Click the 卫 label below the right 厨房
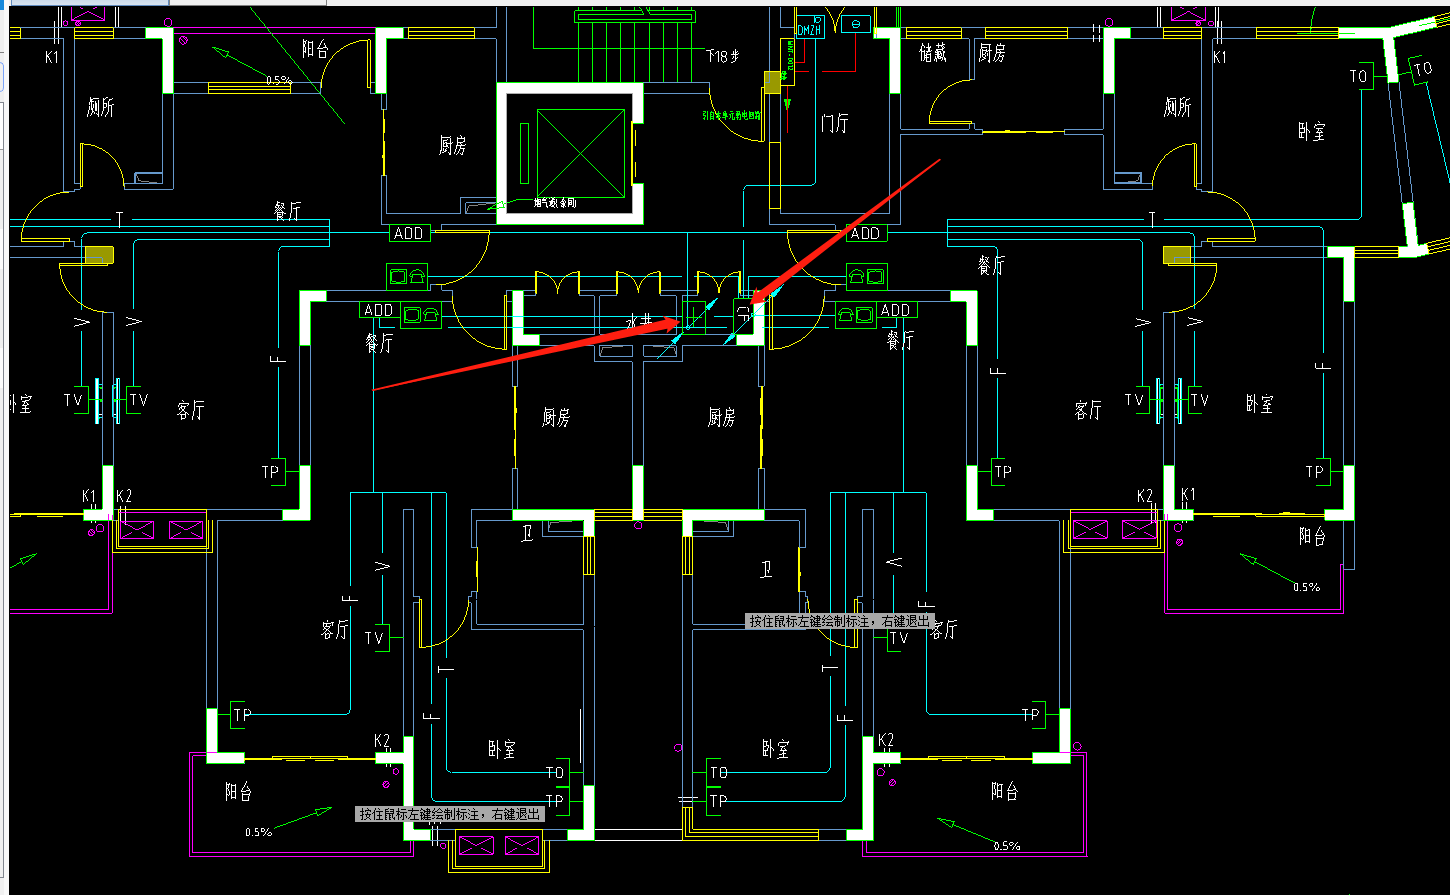 [x=767, y=570]
